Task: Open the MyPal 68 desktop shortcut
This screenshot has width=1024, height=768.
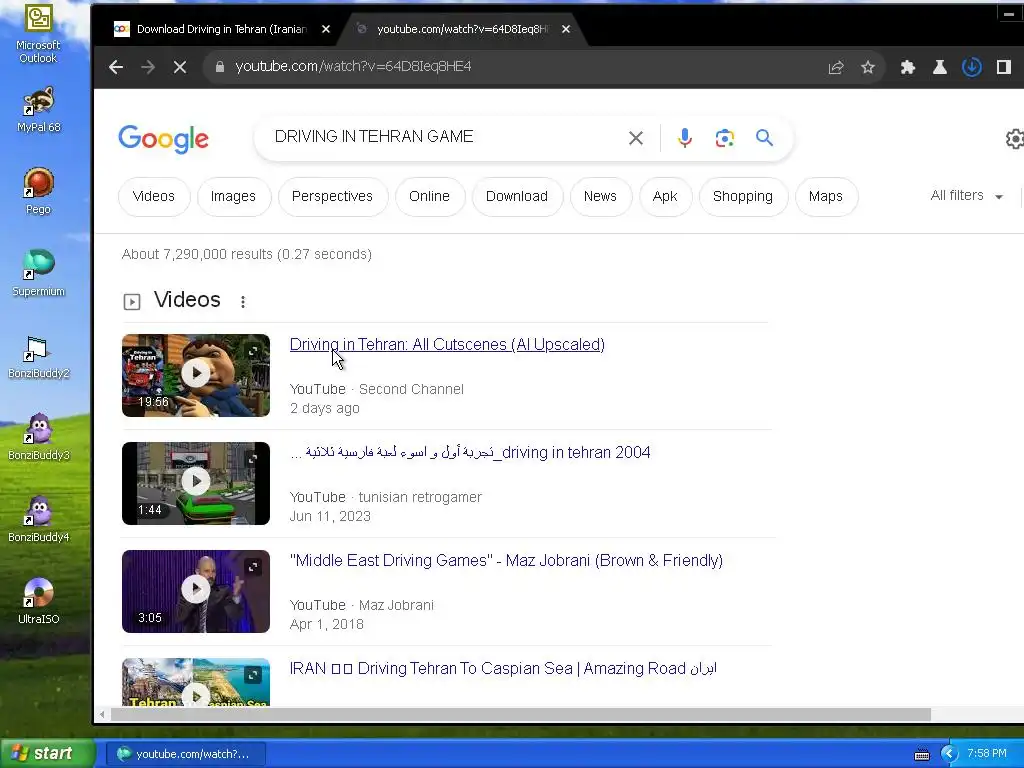Action: 38,110
